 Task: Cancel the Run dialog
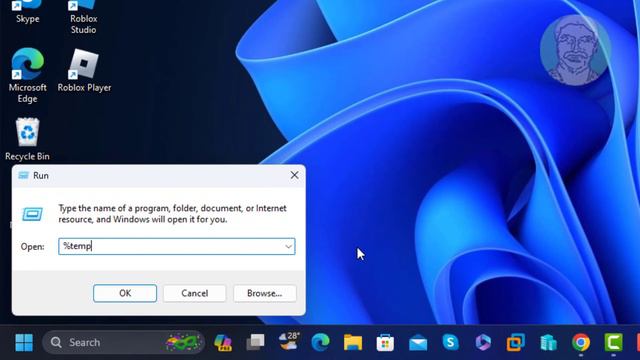tap(195, 293)
